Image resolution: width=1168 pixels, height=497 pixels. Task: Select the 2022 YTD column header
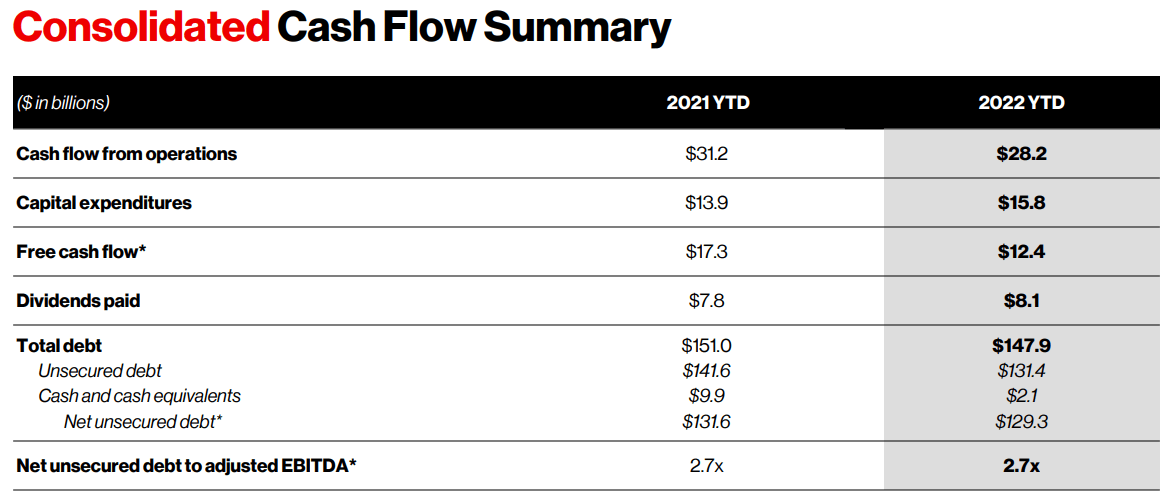pos(1021,103)
